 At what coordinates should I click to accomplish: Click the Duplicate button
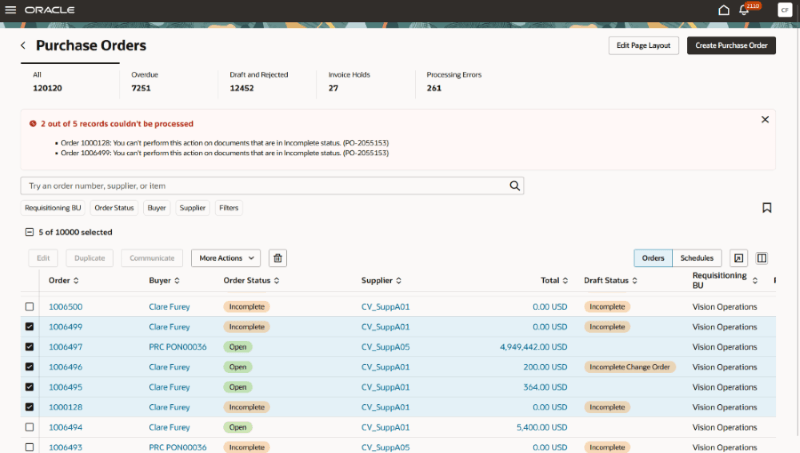point(90,258)
